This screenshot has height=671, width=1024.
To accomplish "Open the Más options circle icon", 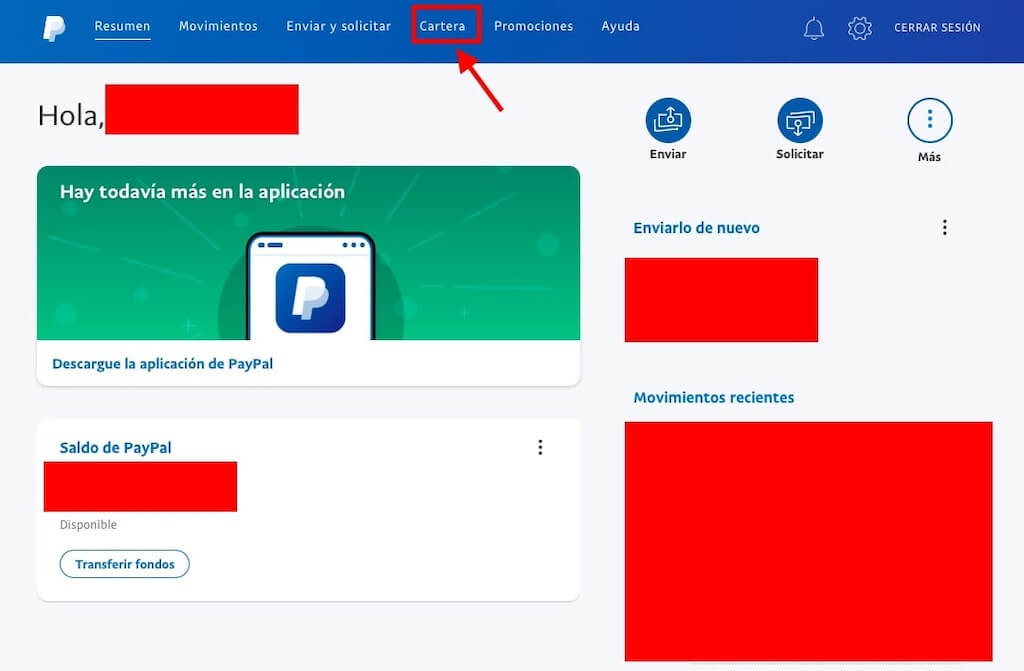I will point(930,120).
